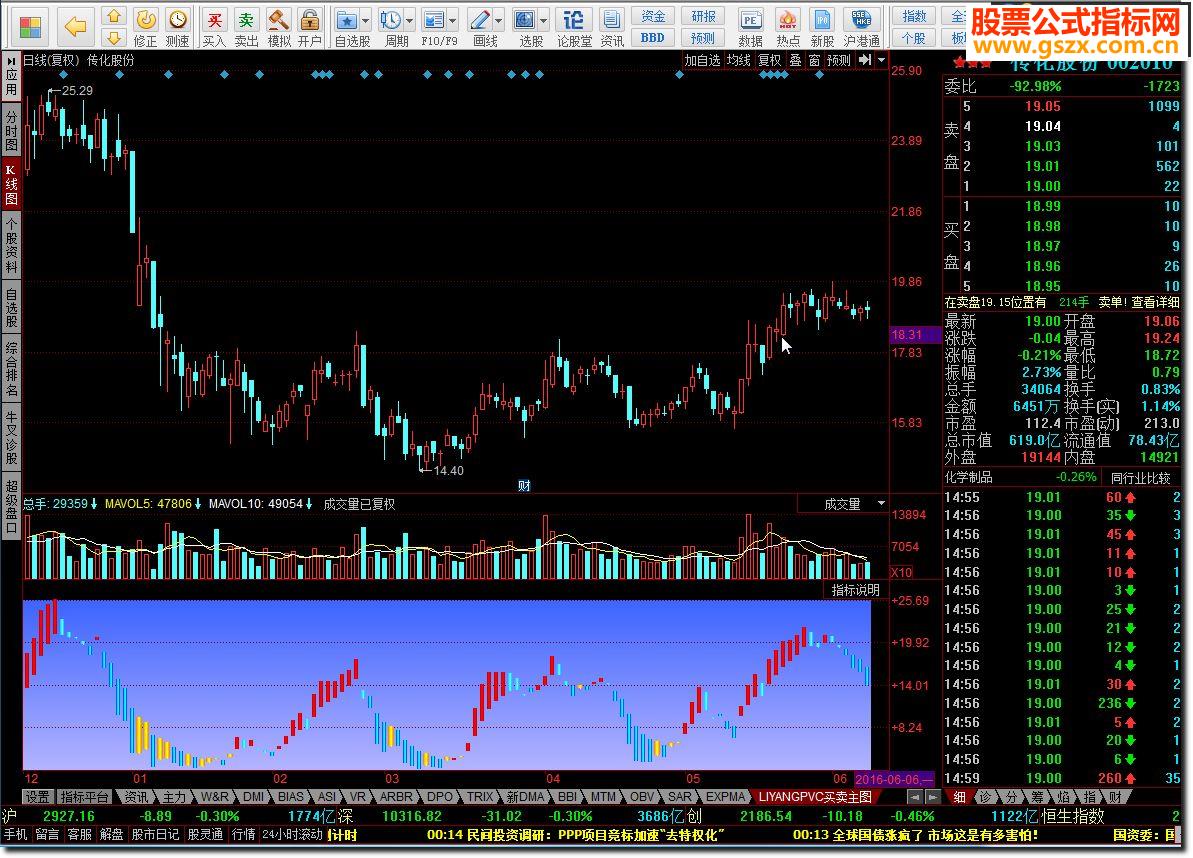Click the 卖出 (sell) icon
Image resolution: width=1193 pixels, height=858 pixels.
coord(246,21)
